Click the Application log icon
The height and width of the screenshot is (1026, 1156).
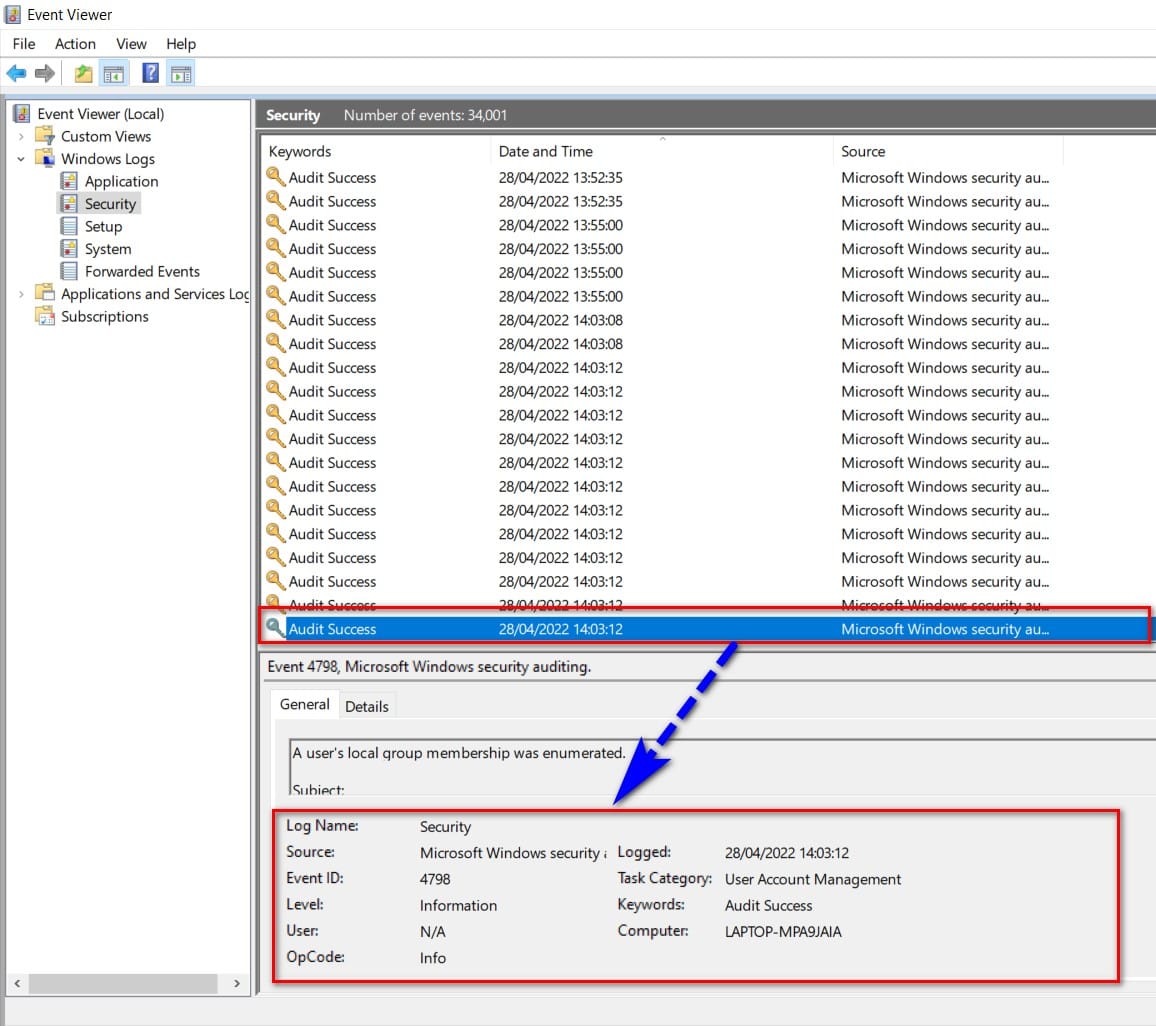pos(69,181)
